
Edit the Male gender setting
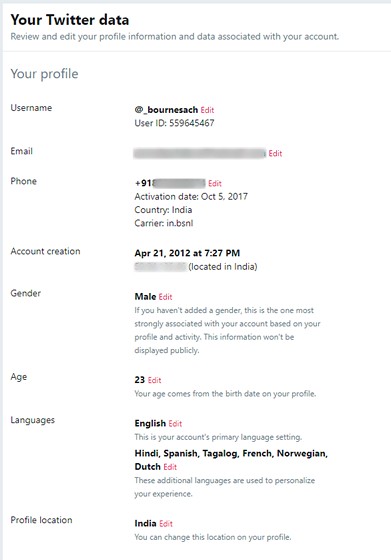point(165,297)
